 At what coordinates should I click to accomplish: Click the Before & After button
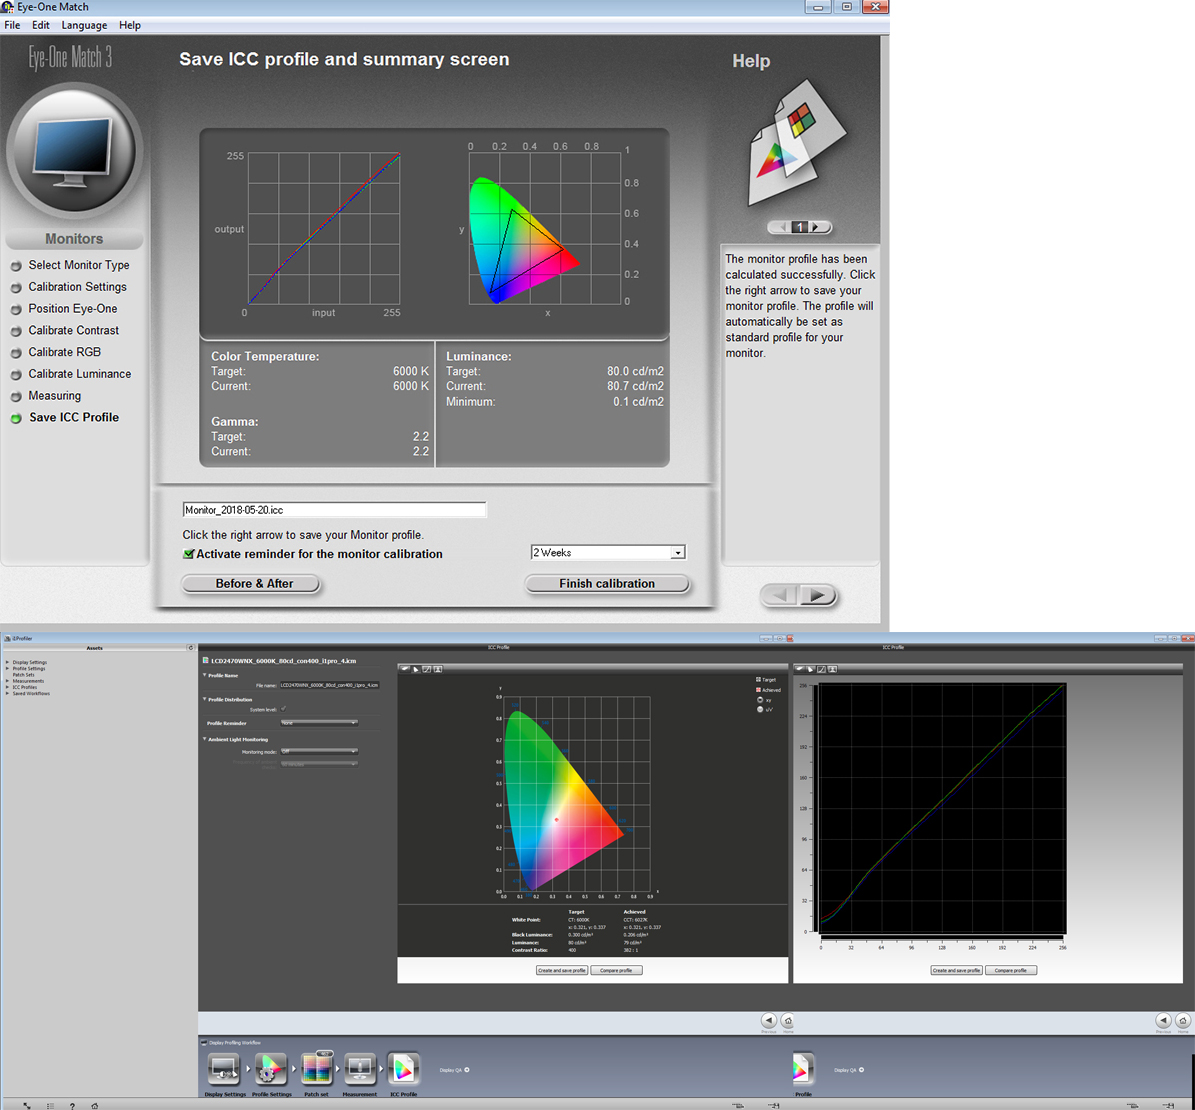point(254,584)
